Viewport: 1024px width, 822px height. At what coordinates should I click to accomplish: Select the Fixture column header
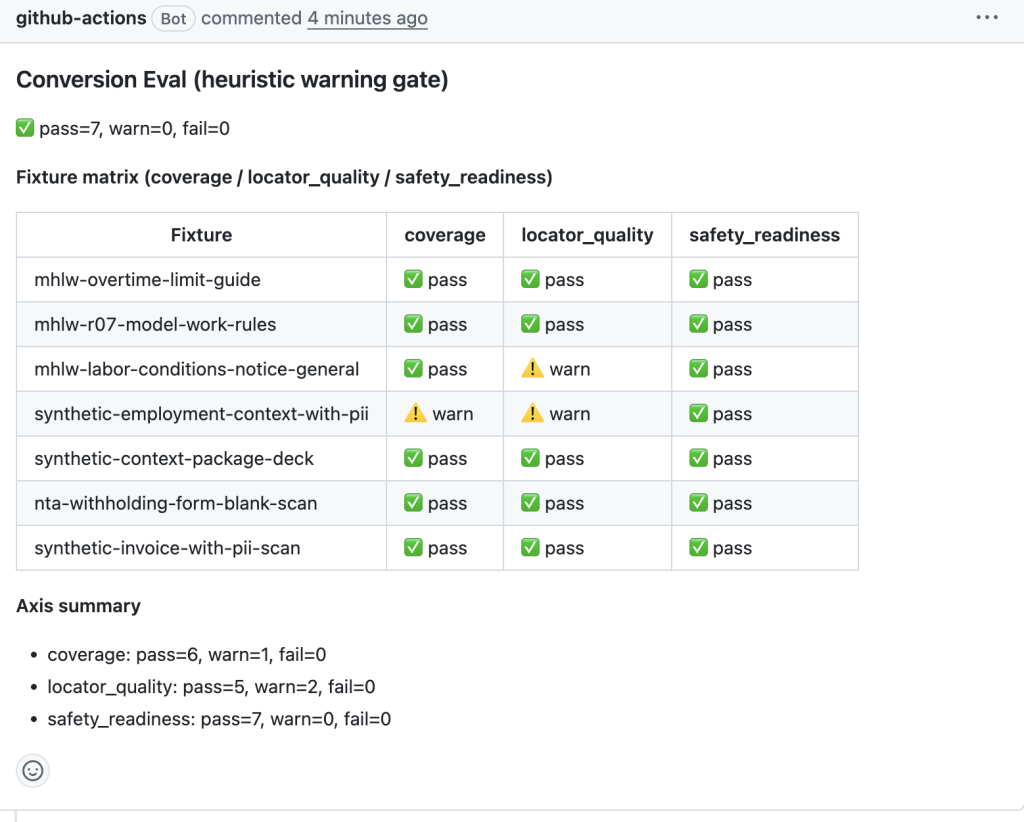[201, 235]
